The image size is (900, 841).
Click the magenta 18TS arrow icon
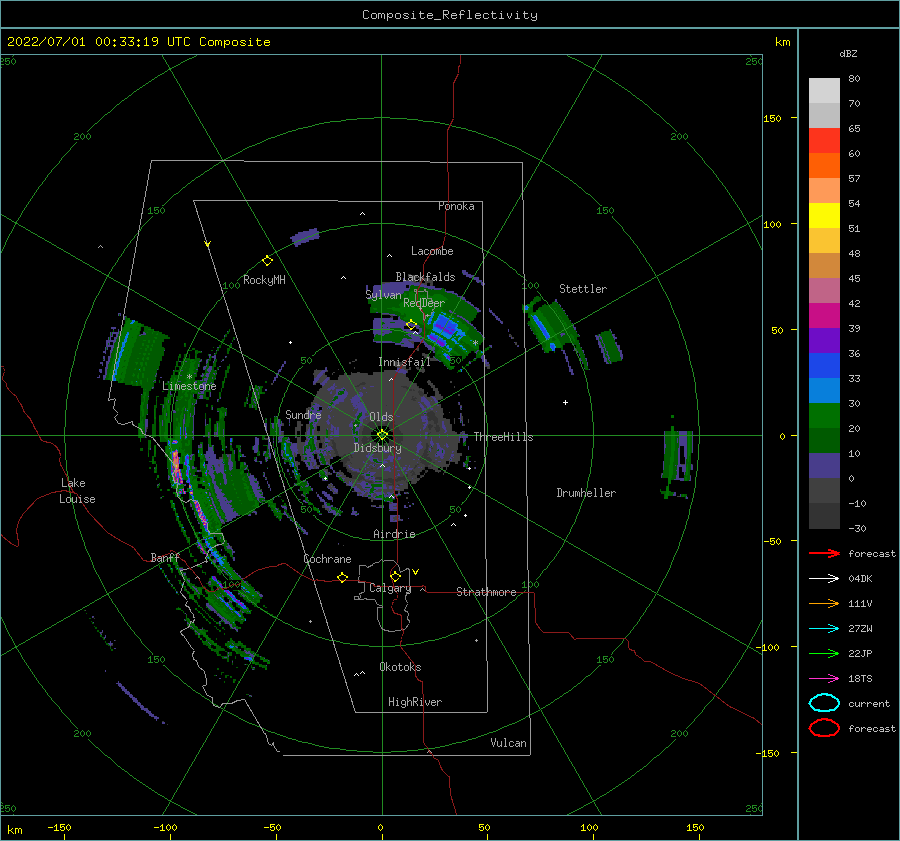(x=824, y=679)
